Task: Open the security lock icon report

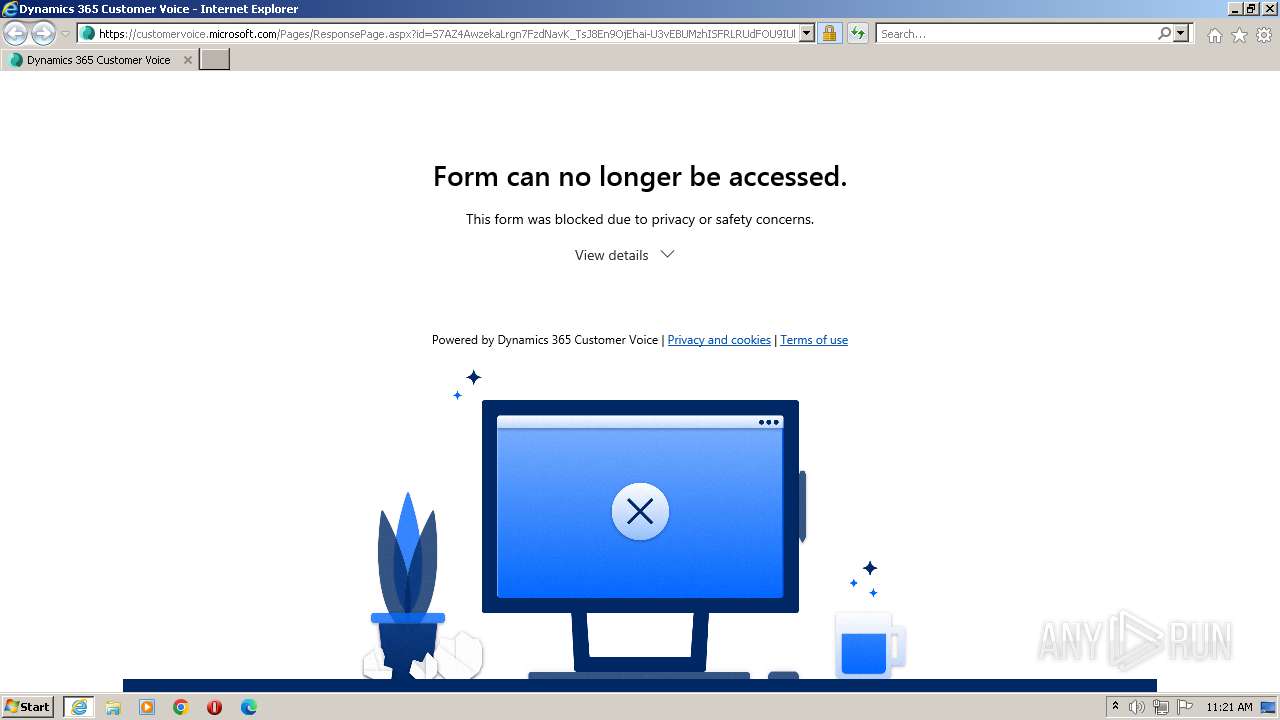Action: (x=829, y=34)
